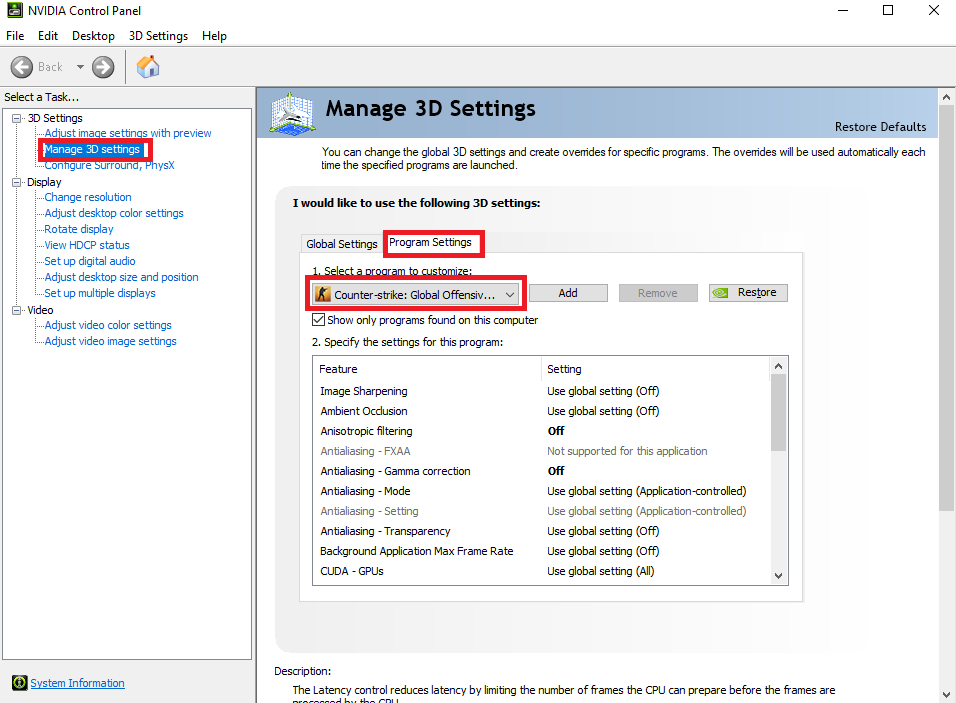
Task: Click the Back arrow icon
Action: (22, 67)
